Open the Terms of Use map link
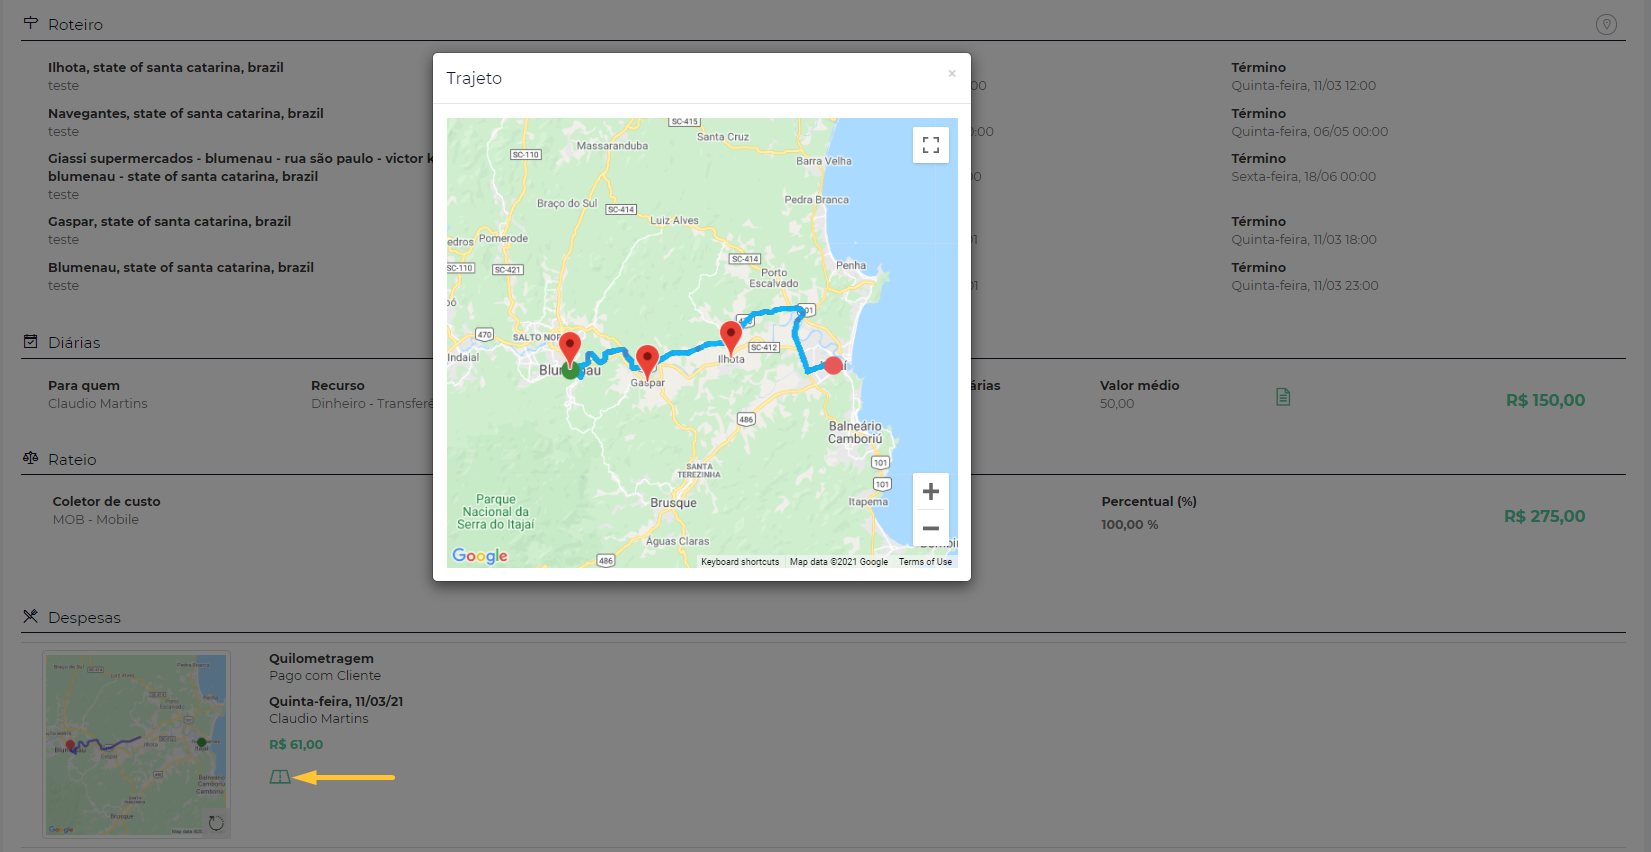Image resolution: width=1651 pixels, height=852 pixels. (925, 562)
